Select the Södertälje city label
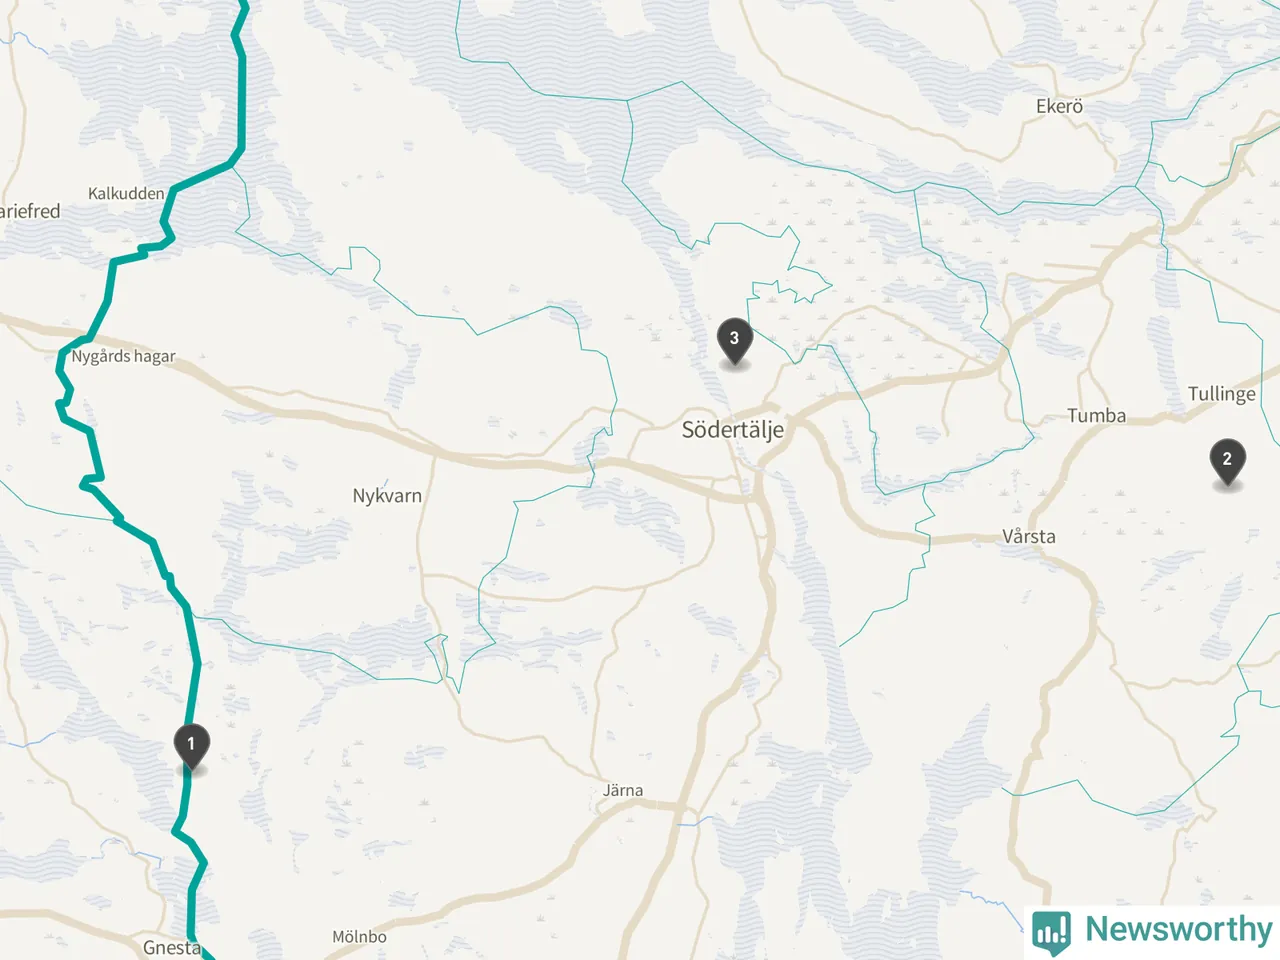This screenshot has width=1280, height=960. click(733, 430)
